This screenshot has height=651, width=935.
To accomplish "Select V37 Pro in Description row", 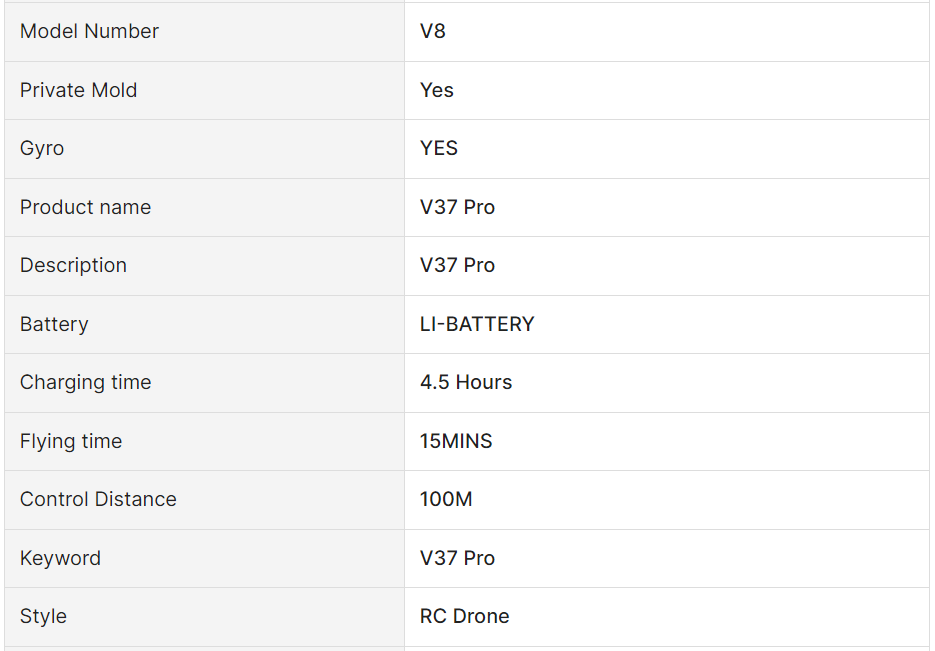I will pos(457,265).
